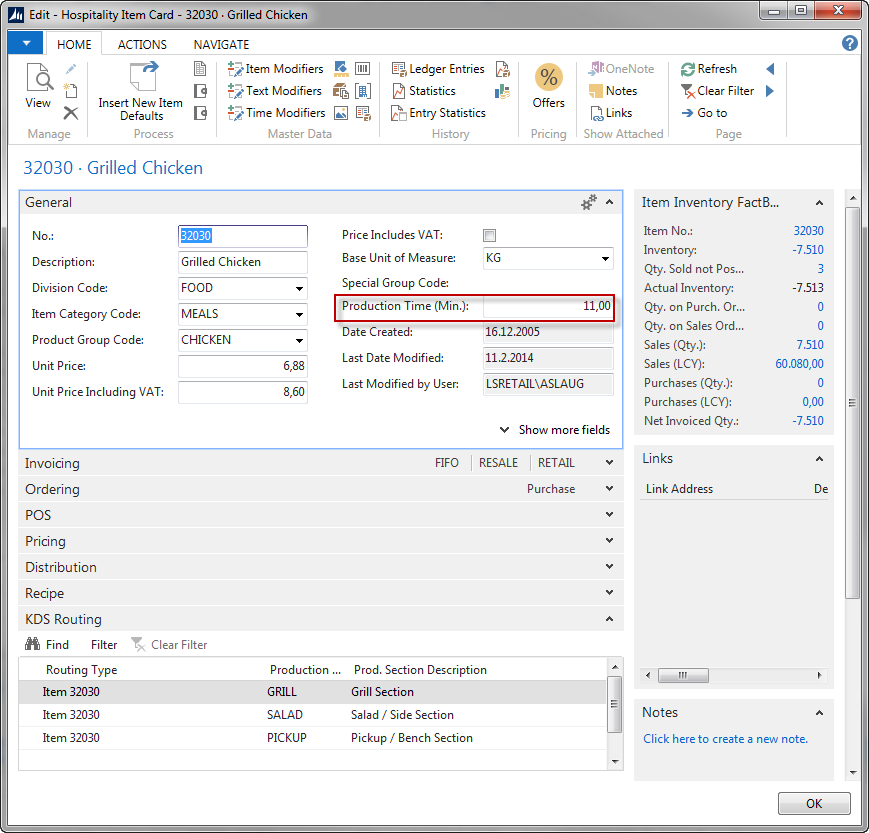869x833 pixels.
Task: Switch to the NAVIGATE ribbon tab
Action: (x=221, y=44)
